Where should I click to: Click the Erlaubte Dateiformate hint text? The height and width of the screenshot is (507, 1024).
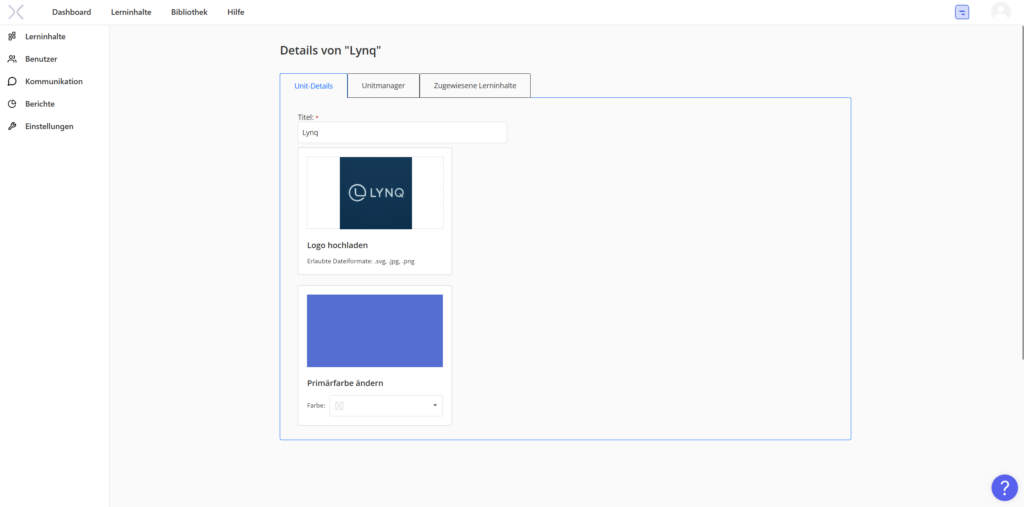[x=360, y=261]
